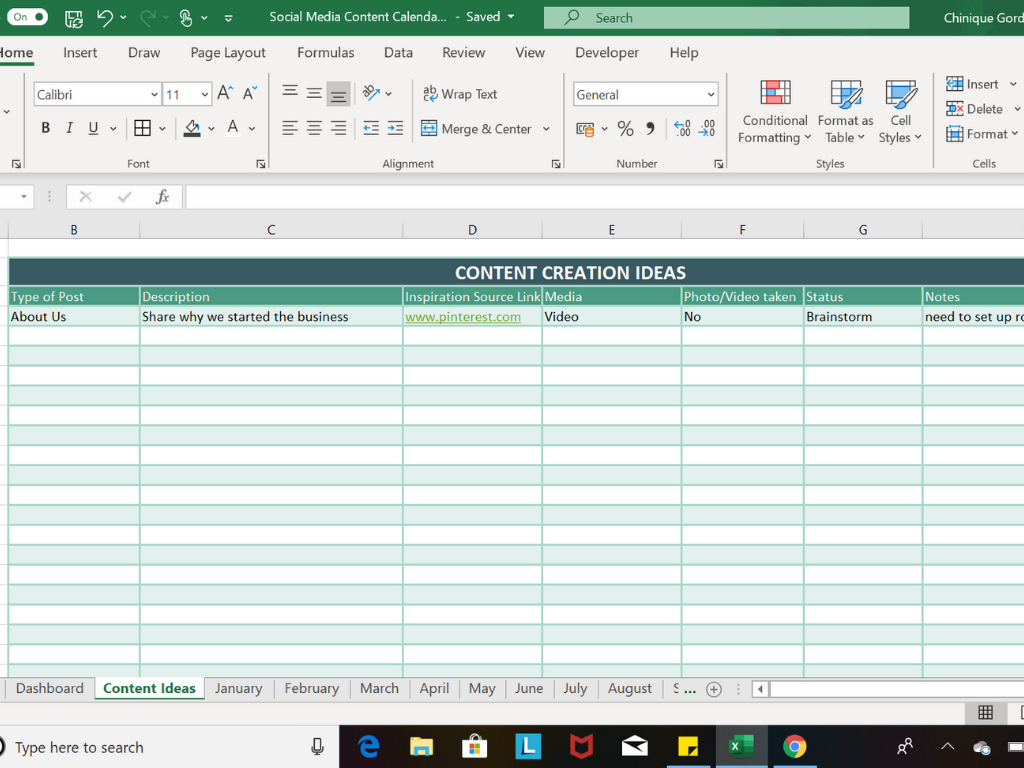Click the Increase Font Size icon
1024x768 pixels.
point(225,94)
